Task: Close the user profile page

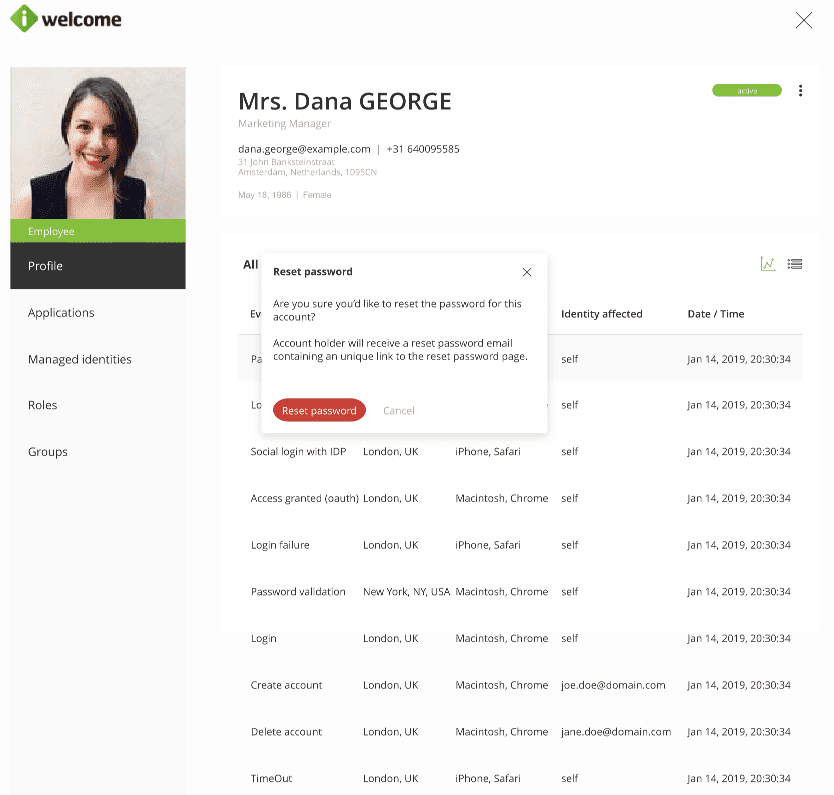Action: coord(803,20)
